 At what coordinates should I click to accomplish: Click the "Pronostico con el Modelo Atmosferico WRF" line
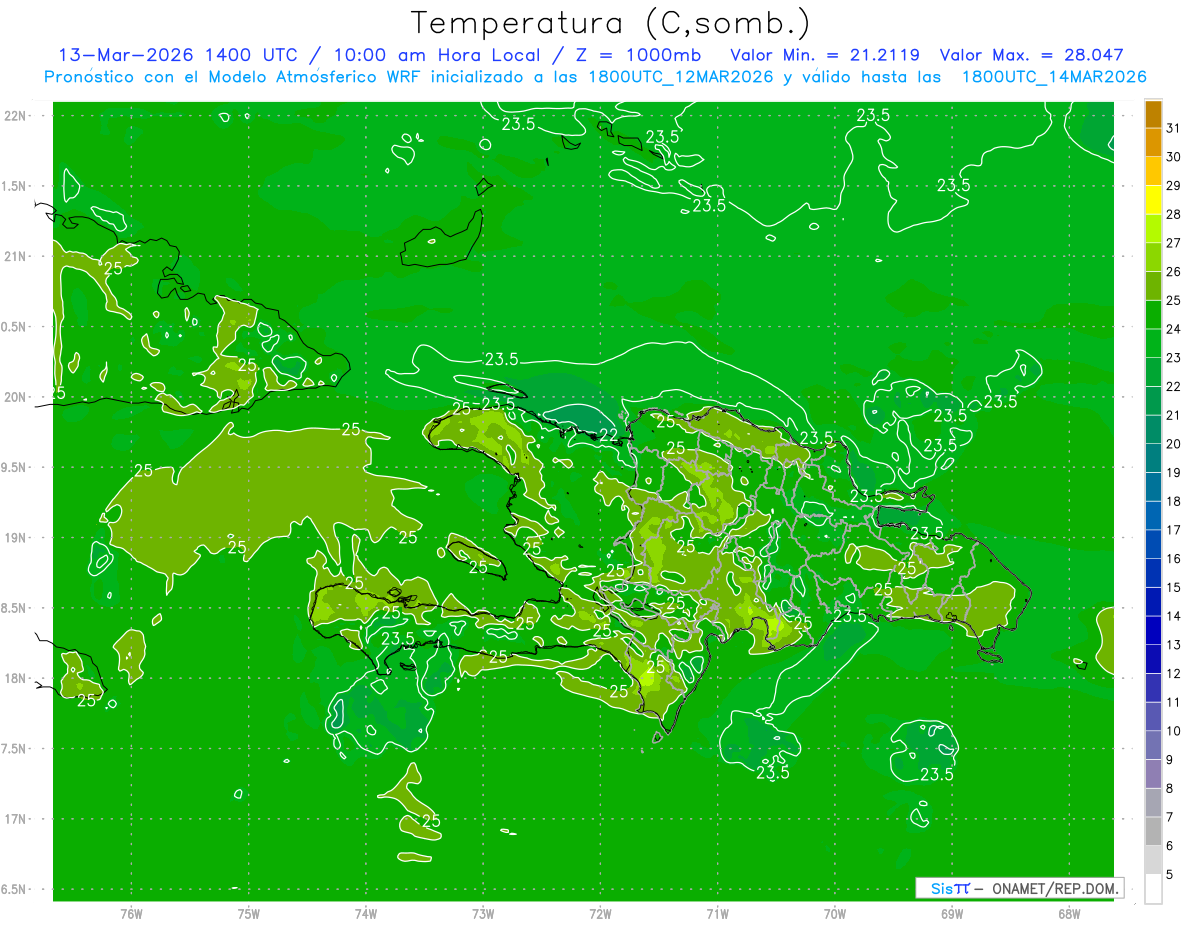(x=237, y=76)
